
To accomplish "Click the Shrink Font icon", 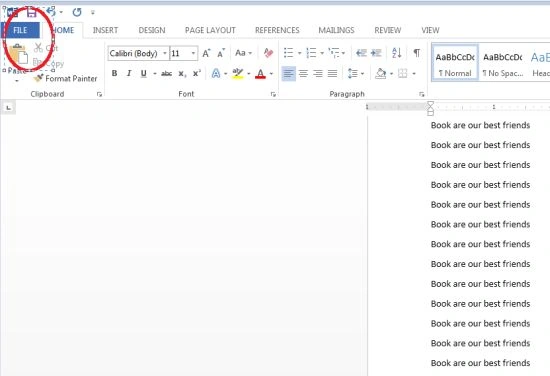I will click(x=221, y=53).
